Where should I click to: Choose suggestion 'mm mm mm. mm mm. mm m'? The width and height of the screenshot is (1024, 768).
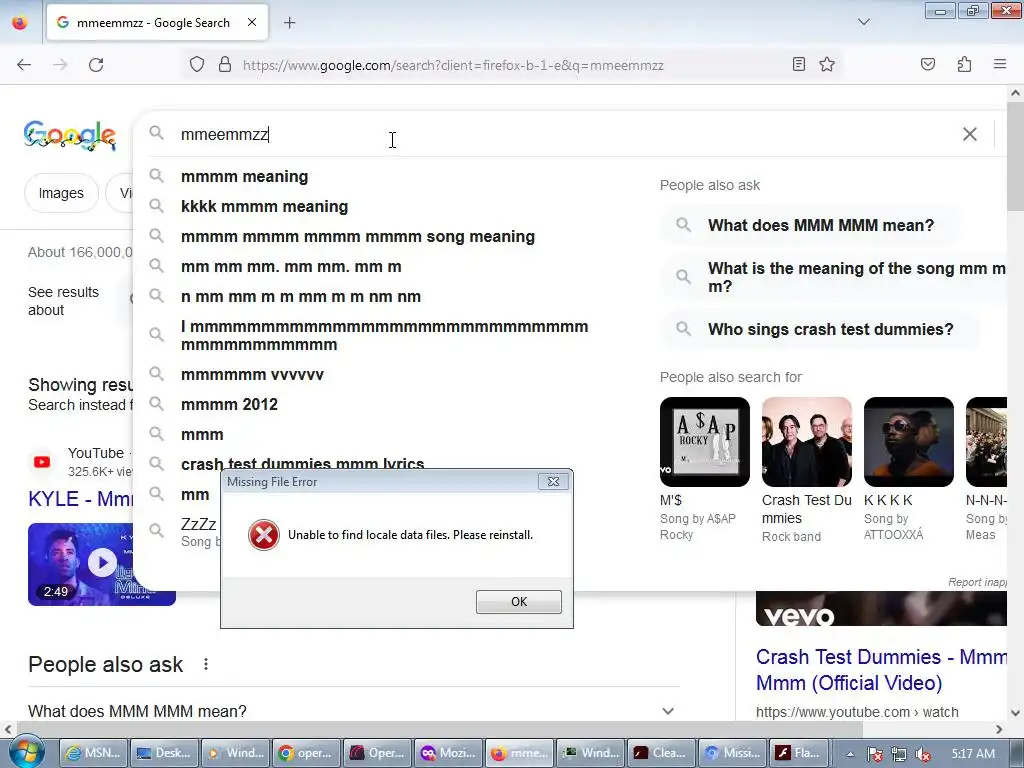tap(291, 266)
